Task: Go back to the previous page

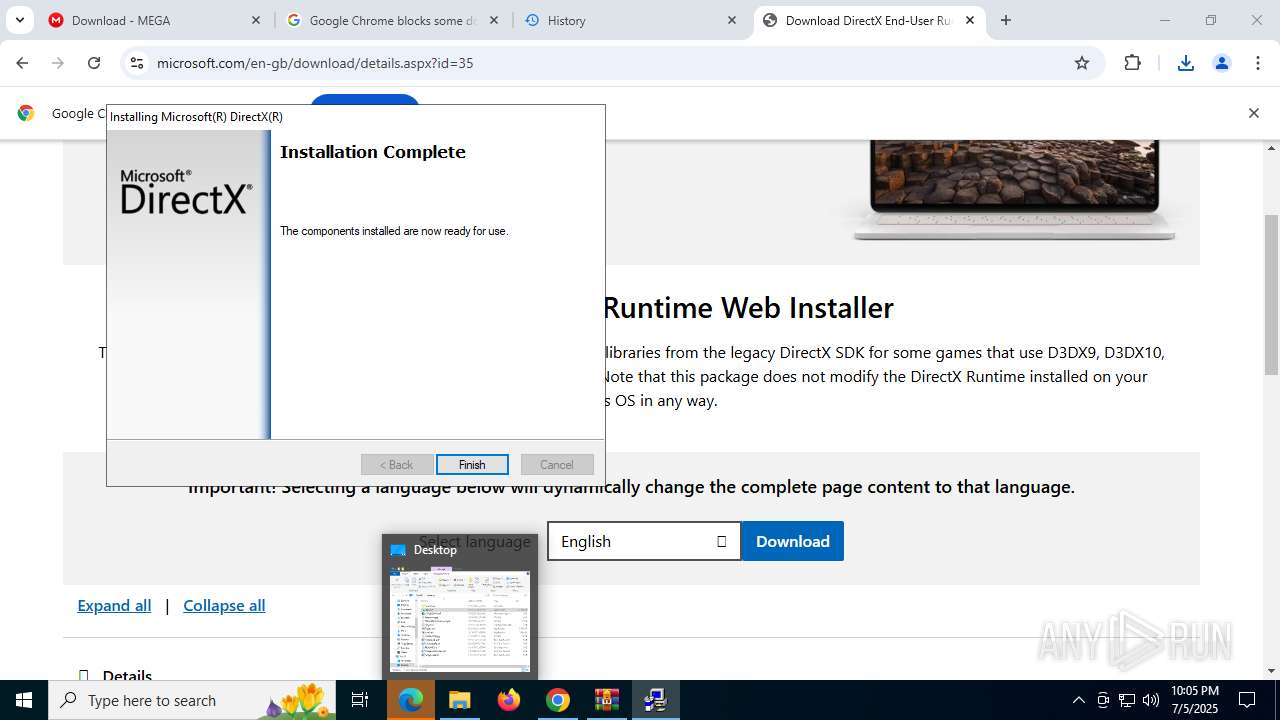Action: click(22, 63)
